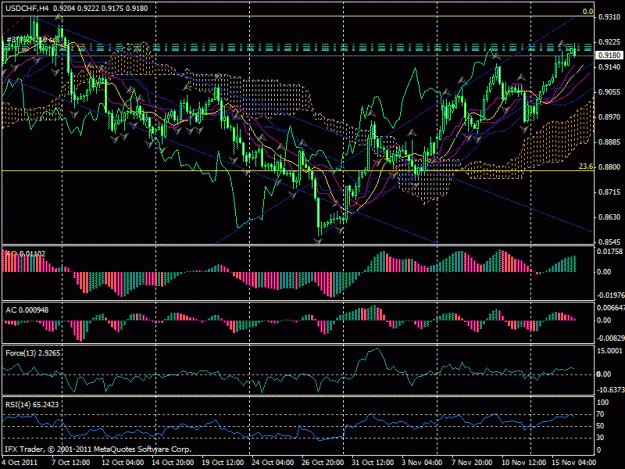Click the 7 Nov 20:00 time label
The width and height of the screenshot is (625, 469).
point(472,463)
